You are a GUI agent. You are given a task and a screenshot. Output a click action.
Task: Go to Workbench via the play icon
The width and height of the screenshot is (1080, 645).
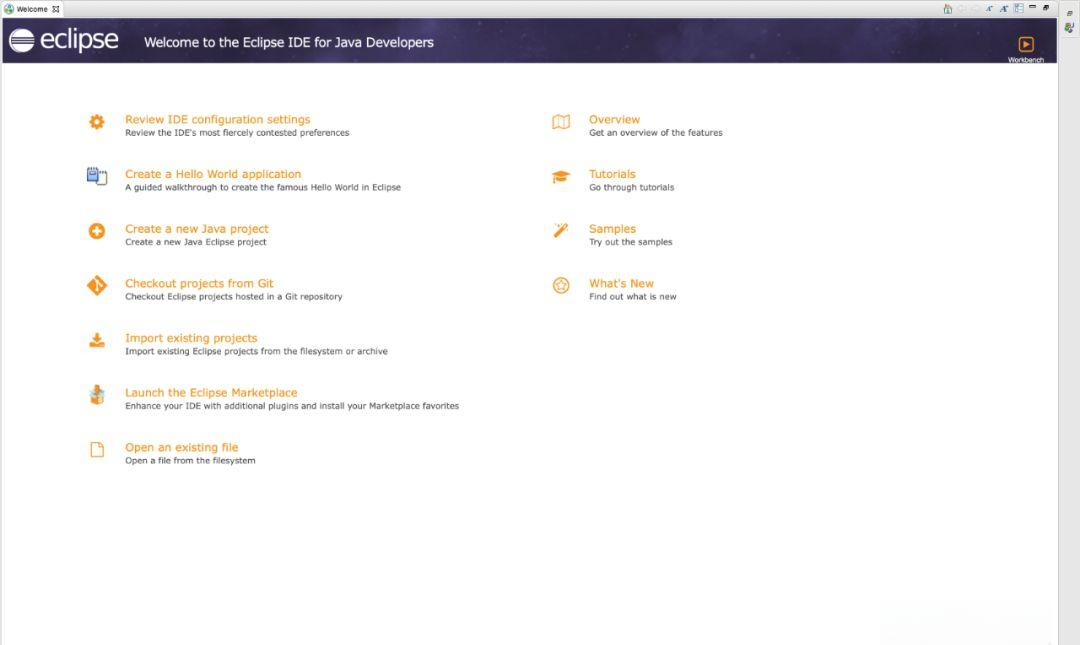(1026, 44)
